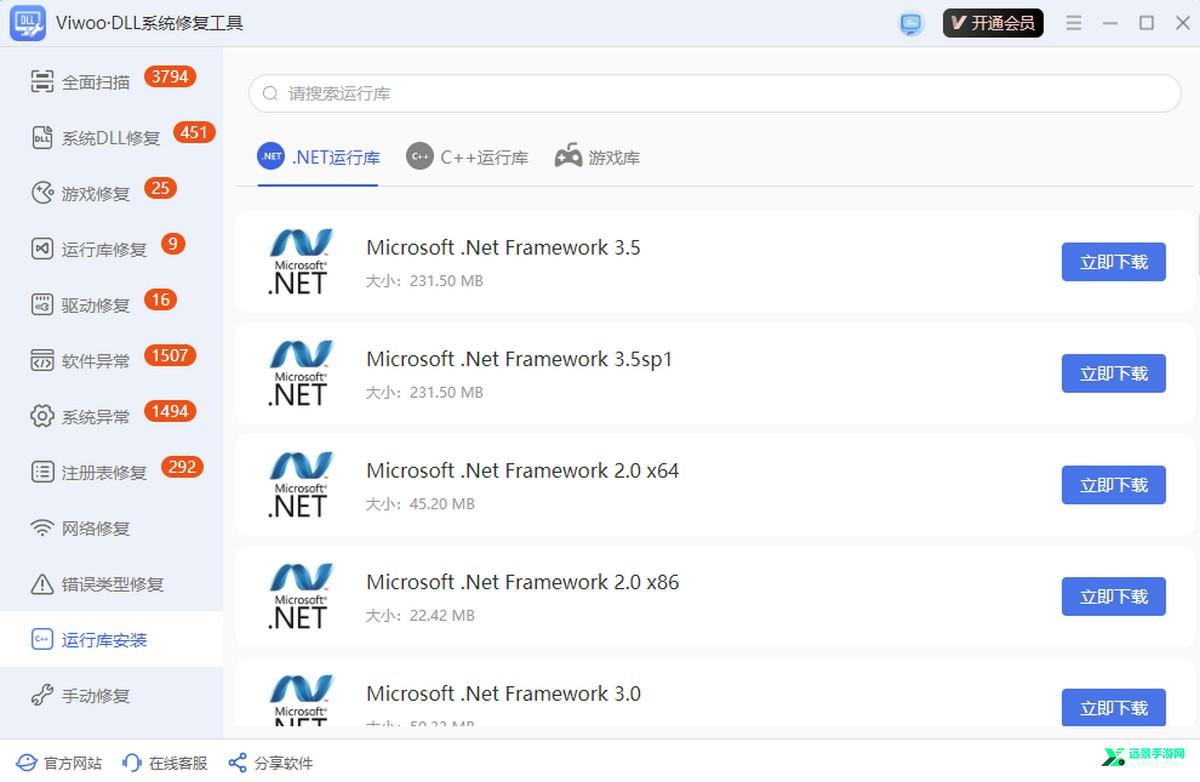
Task: Click the blue screen icon in title bar
Action: click(911, 23)
